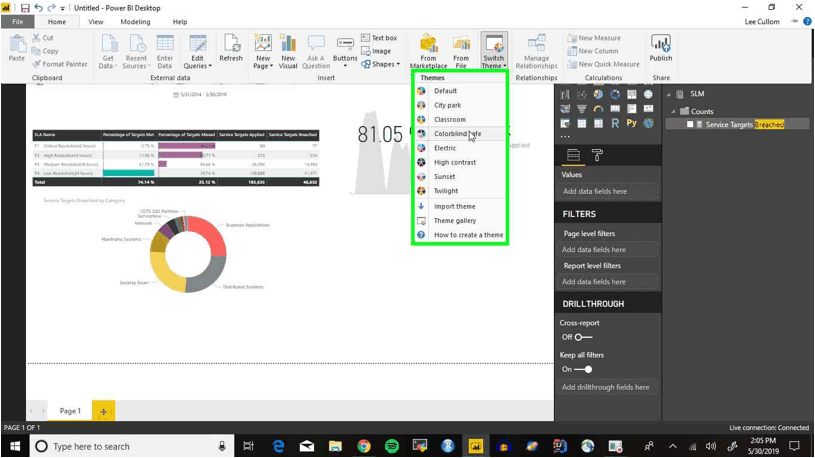The height and width of the screenshot is (458, 815).
Task: Click New Measure
Action: point(594,38)
